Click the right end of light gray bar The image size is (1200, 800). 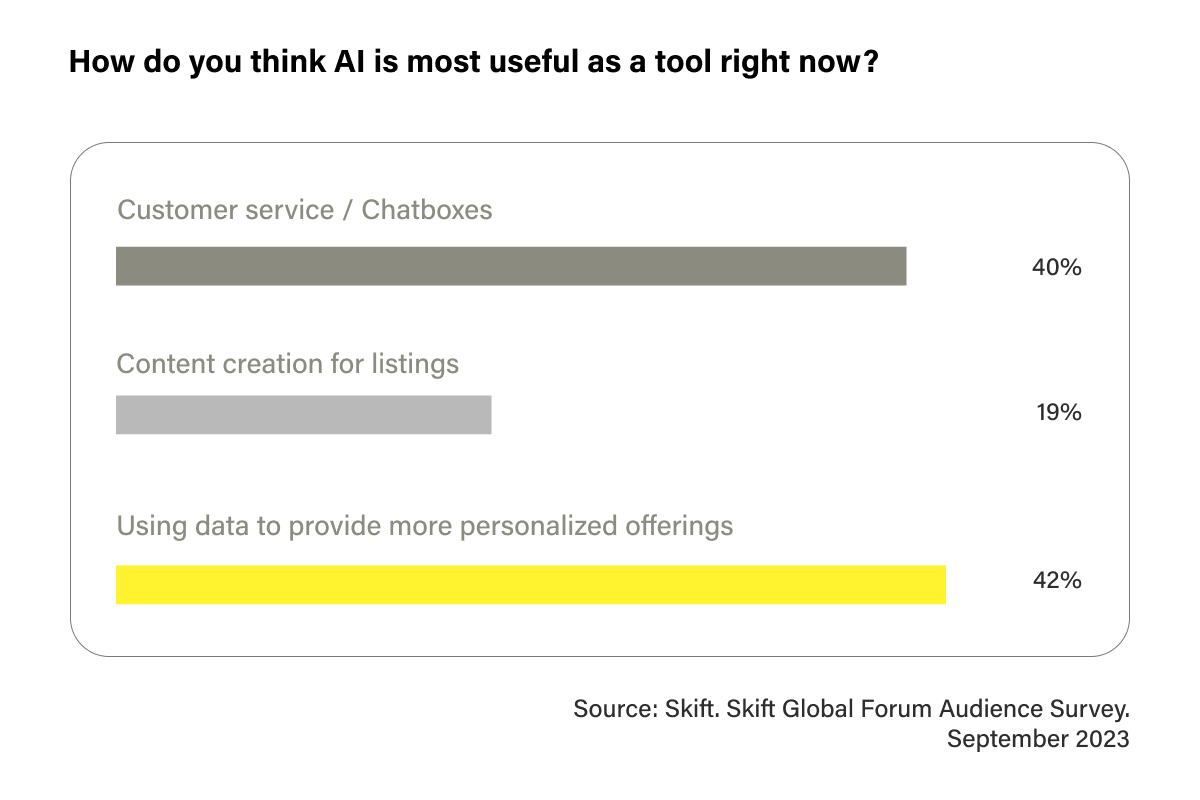[488, 415]
